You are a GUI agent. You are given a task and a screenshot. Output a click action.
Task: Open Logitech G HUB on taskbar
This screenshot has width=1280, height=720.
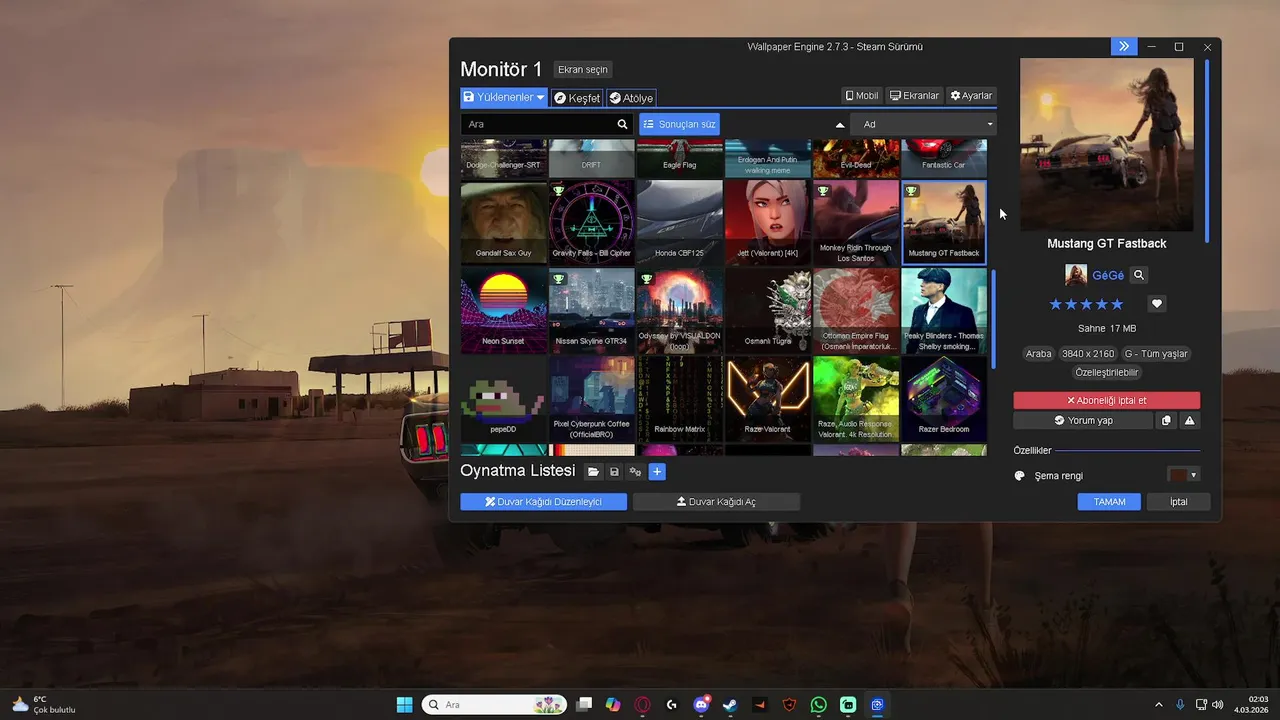pos(672,705)
